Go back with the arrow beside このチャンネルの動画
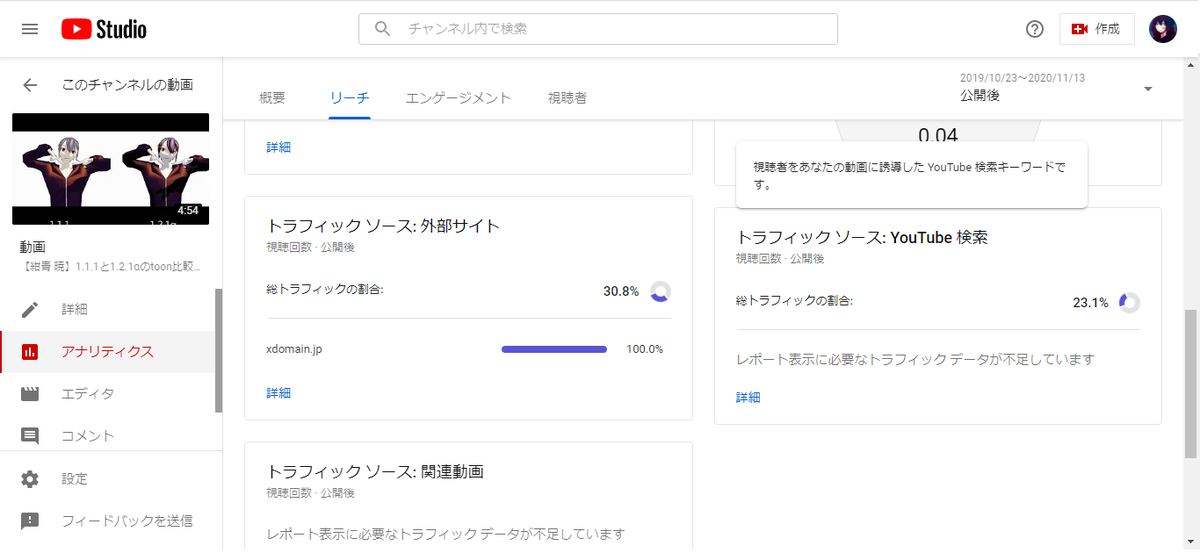Screen dimensions: 1200x560 [30, 85]
